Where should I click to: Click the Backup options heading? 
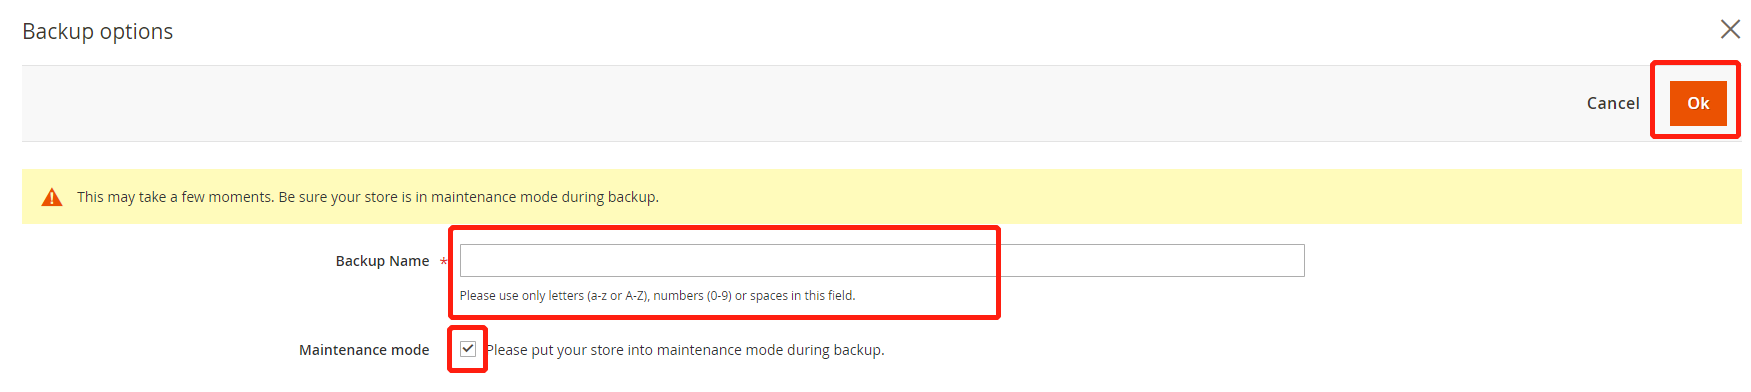(x=97, y=32)
